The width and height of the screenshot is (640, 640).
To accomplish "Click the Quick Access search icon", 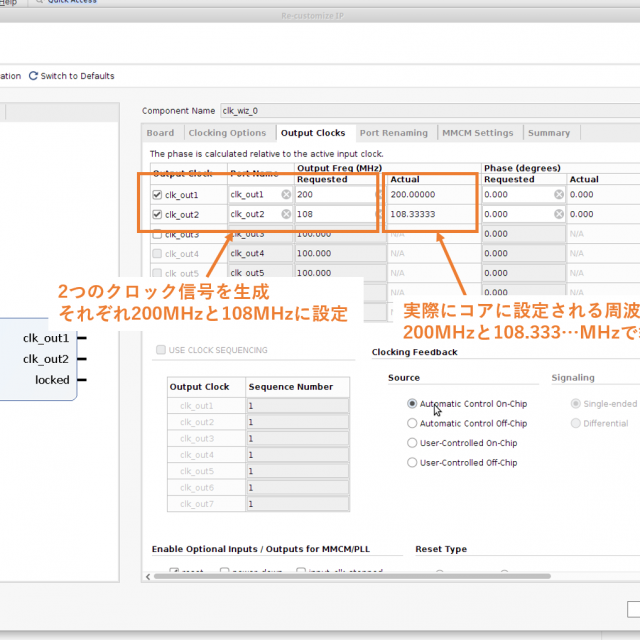I will [x=38, y=3].
